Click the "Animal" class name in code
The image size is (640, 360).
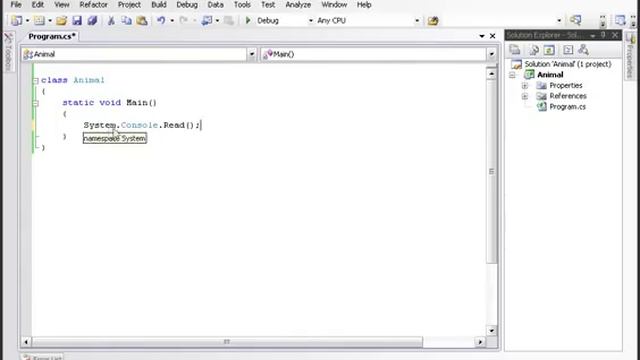coord(89,80)
